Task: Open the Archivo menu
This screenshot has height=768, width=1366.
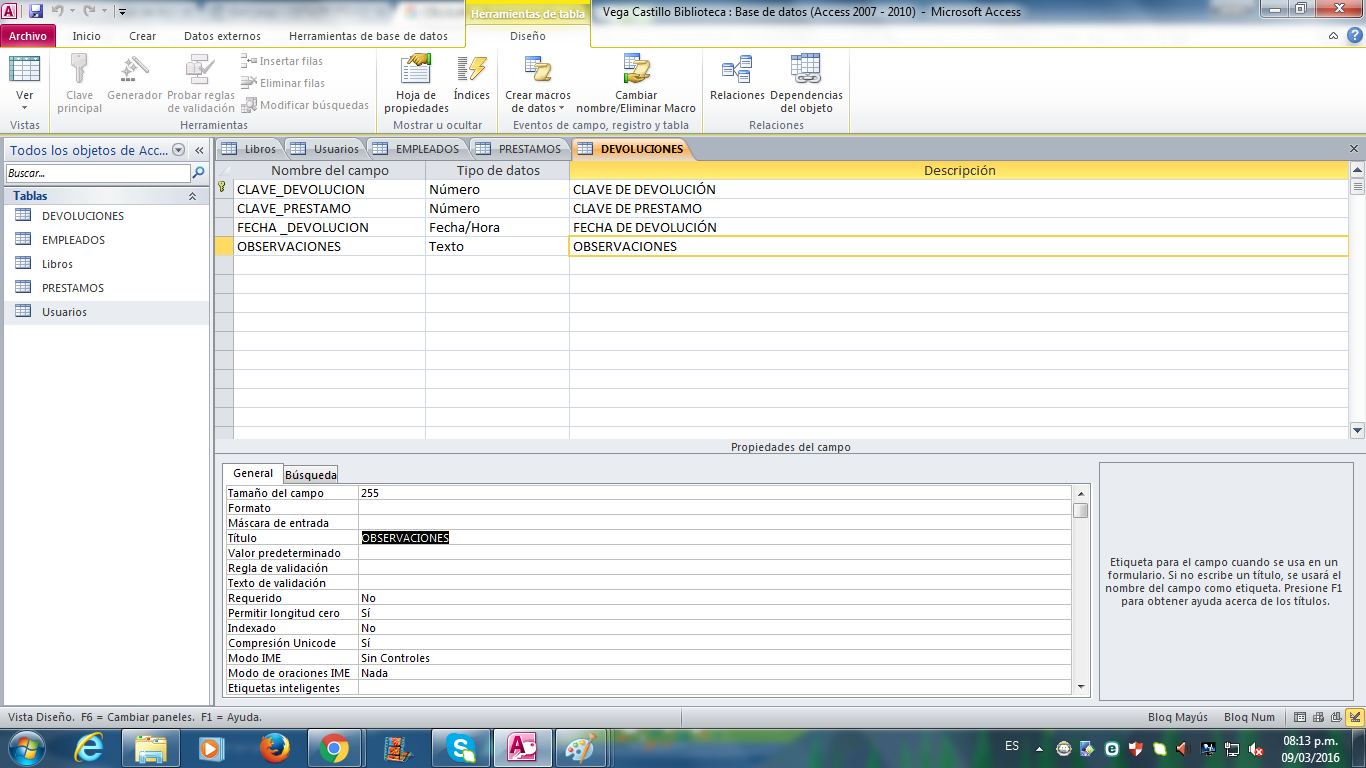Action: coord(28,36)
